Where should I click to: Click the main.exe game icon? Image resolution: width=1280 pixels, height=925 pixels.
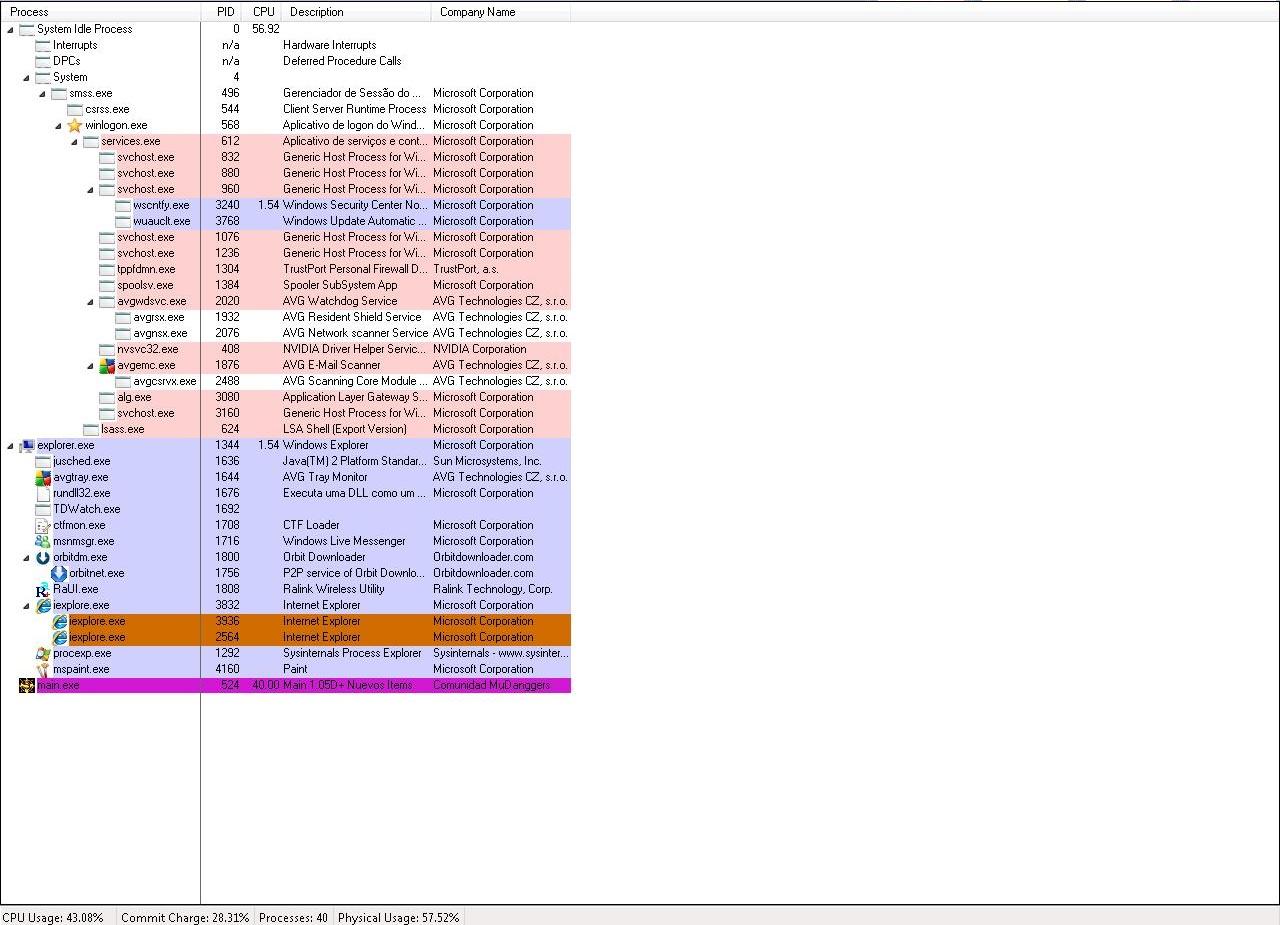tap(27, 685)
